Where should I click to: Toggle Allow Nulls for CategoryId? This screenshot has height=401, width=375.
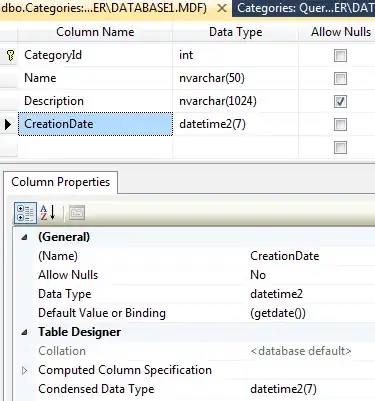tap(340, 55)
